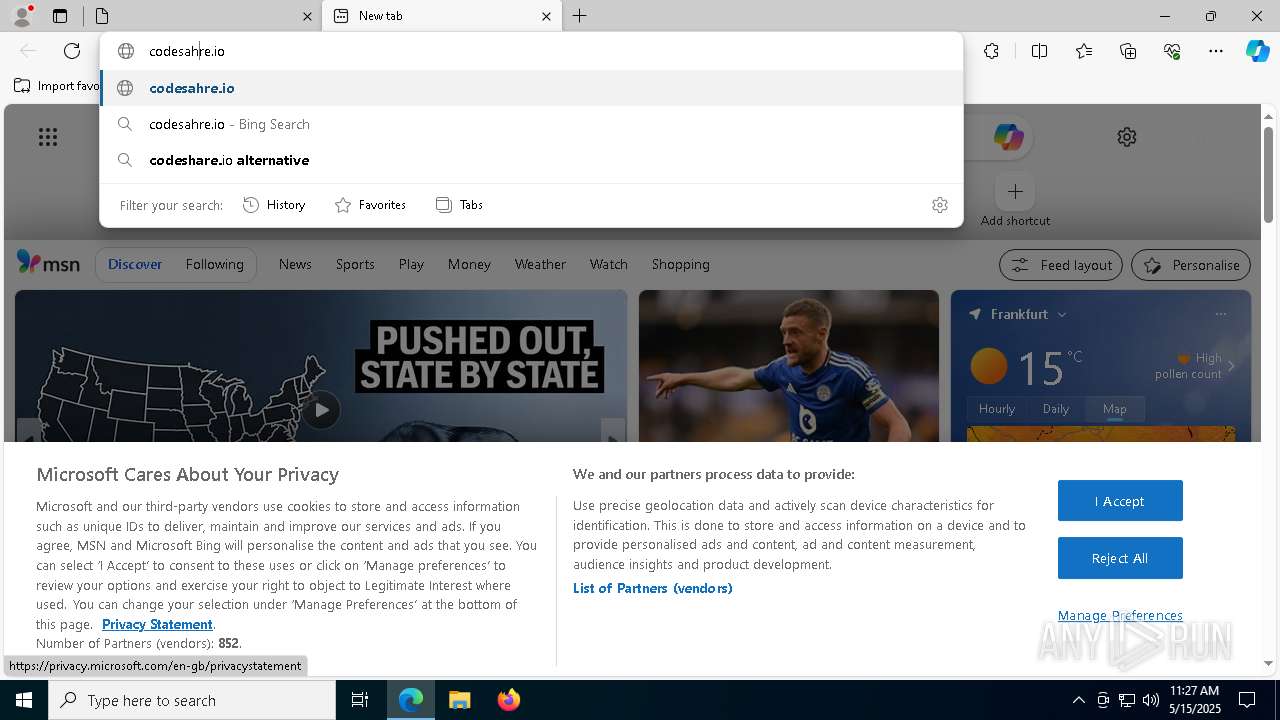Close the first blank tab
Screen dimensions: 1280x720
[307, 16]
